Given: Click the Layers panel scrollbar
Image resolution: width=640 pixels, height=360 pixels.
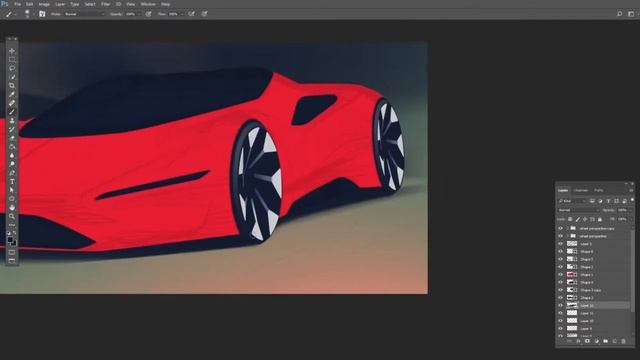Looking at the screenshot, I should click(x=633, y=271).
